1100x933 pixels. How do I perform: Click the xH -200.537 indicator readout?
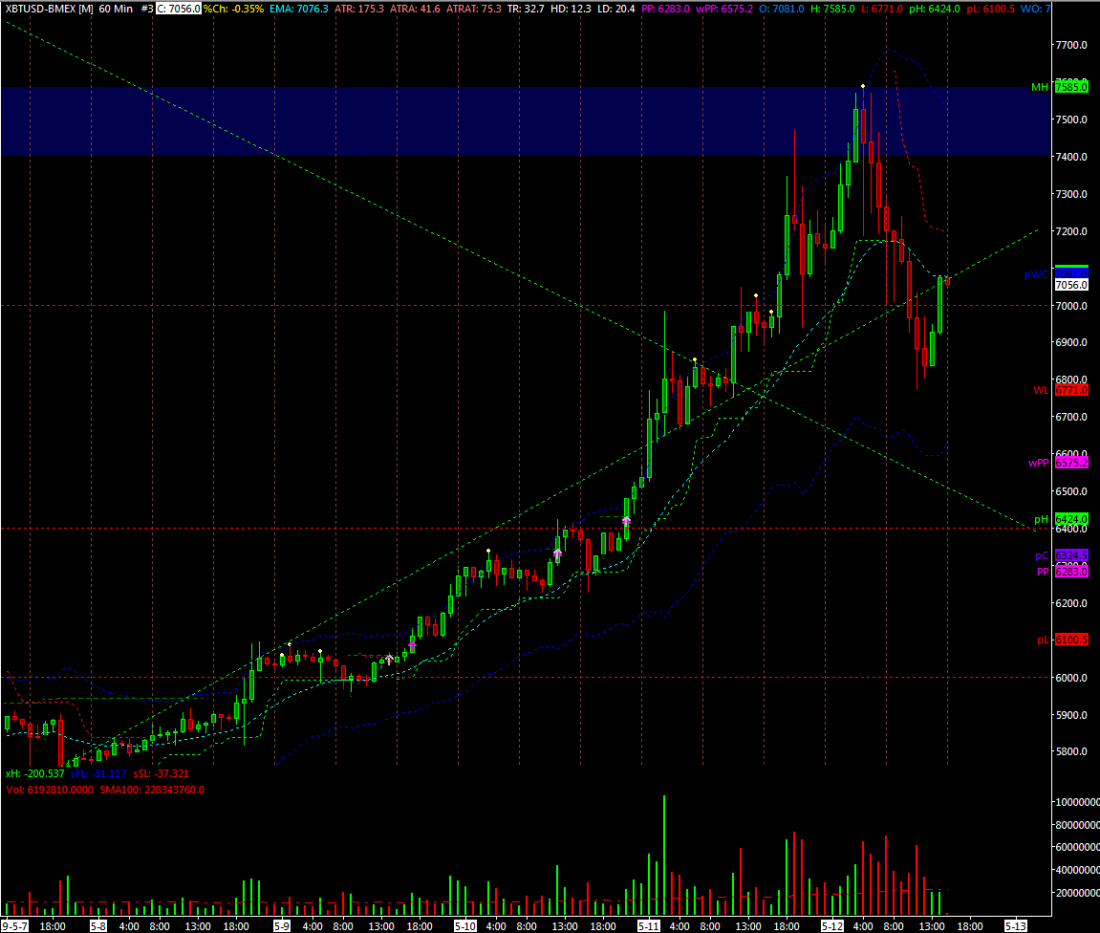35,774
